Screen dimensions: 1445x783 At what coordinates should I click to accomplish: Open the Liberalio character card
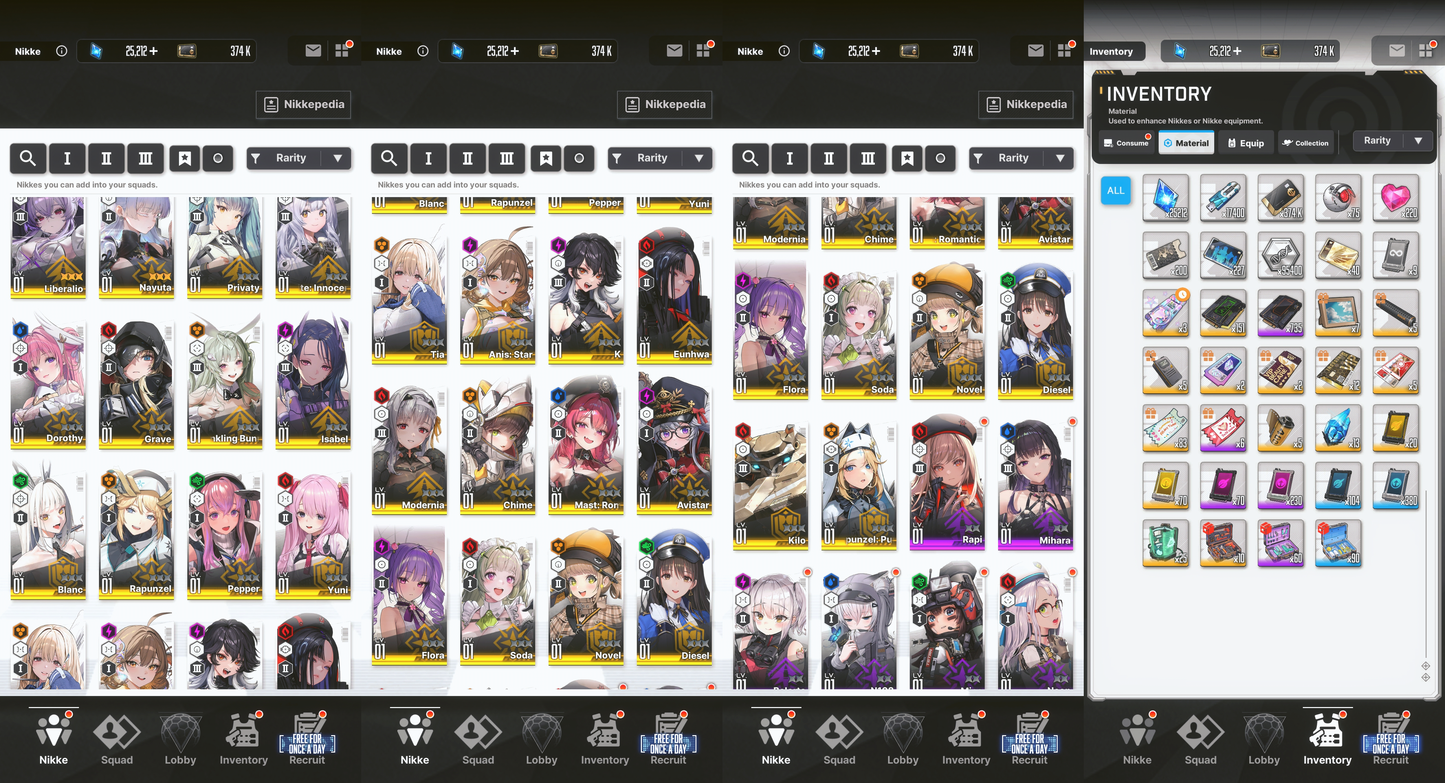[48, 246]
